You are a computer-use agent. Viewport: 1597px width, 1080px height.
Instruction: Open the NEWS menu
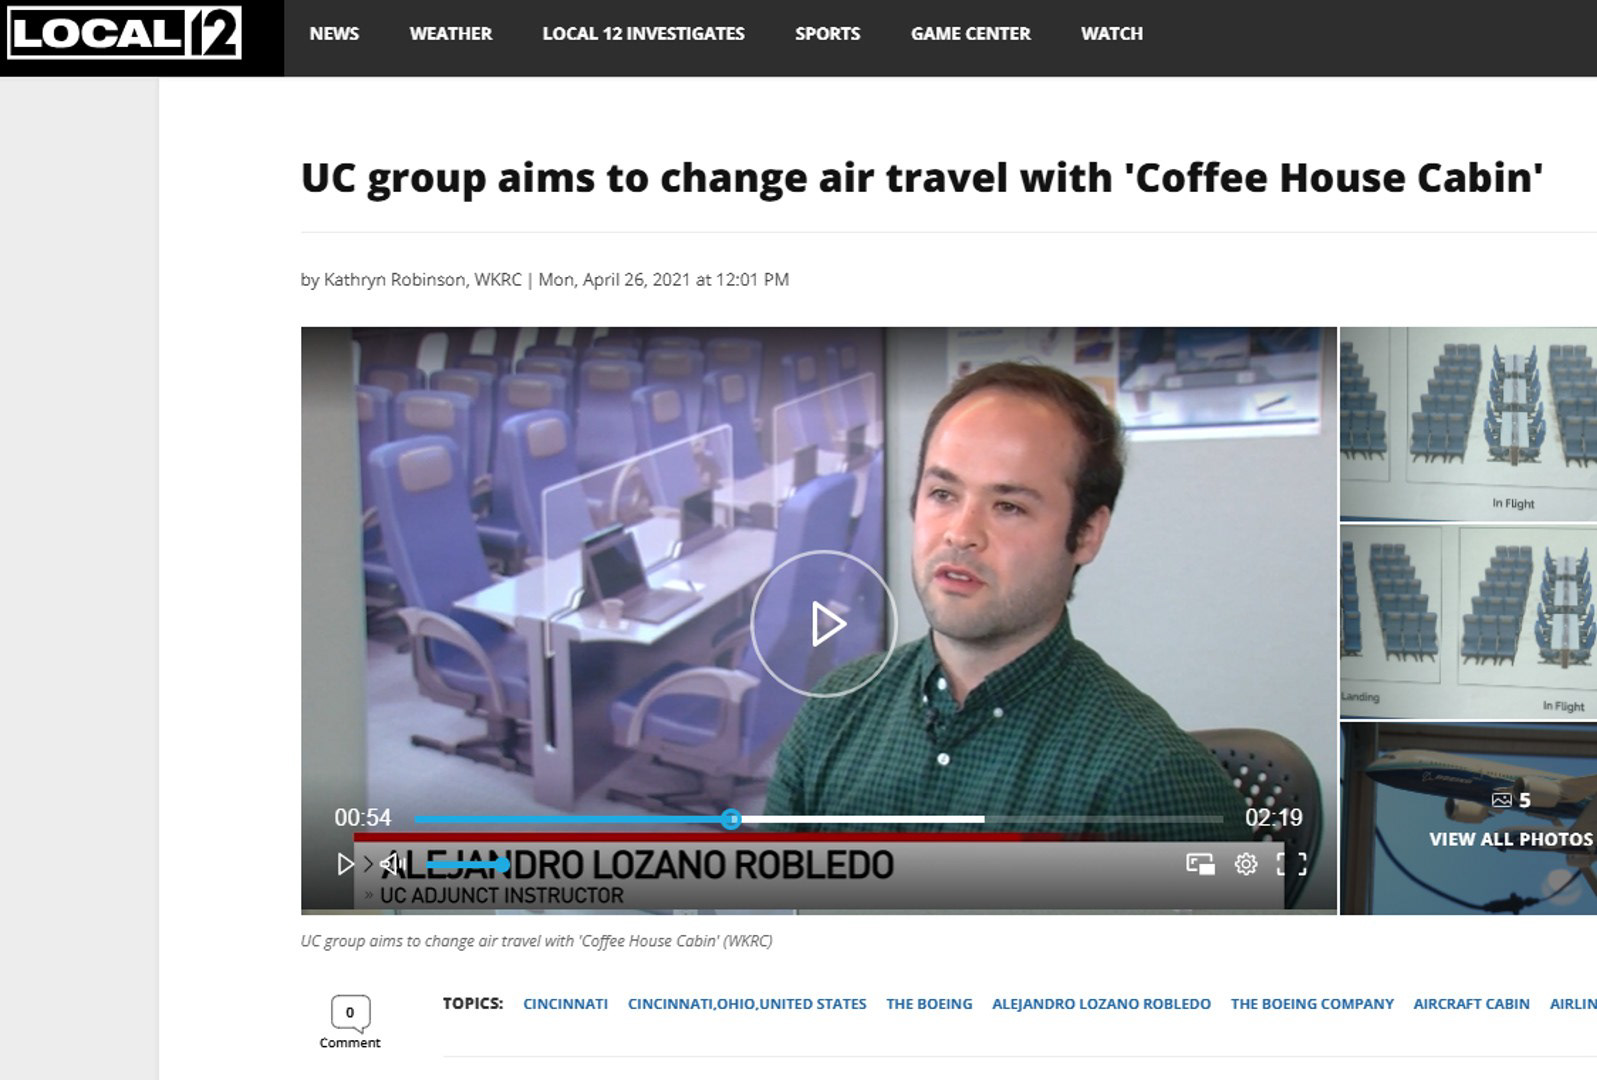334,34
